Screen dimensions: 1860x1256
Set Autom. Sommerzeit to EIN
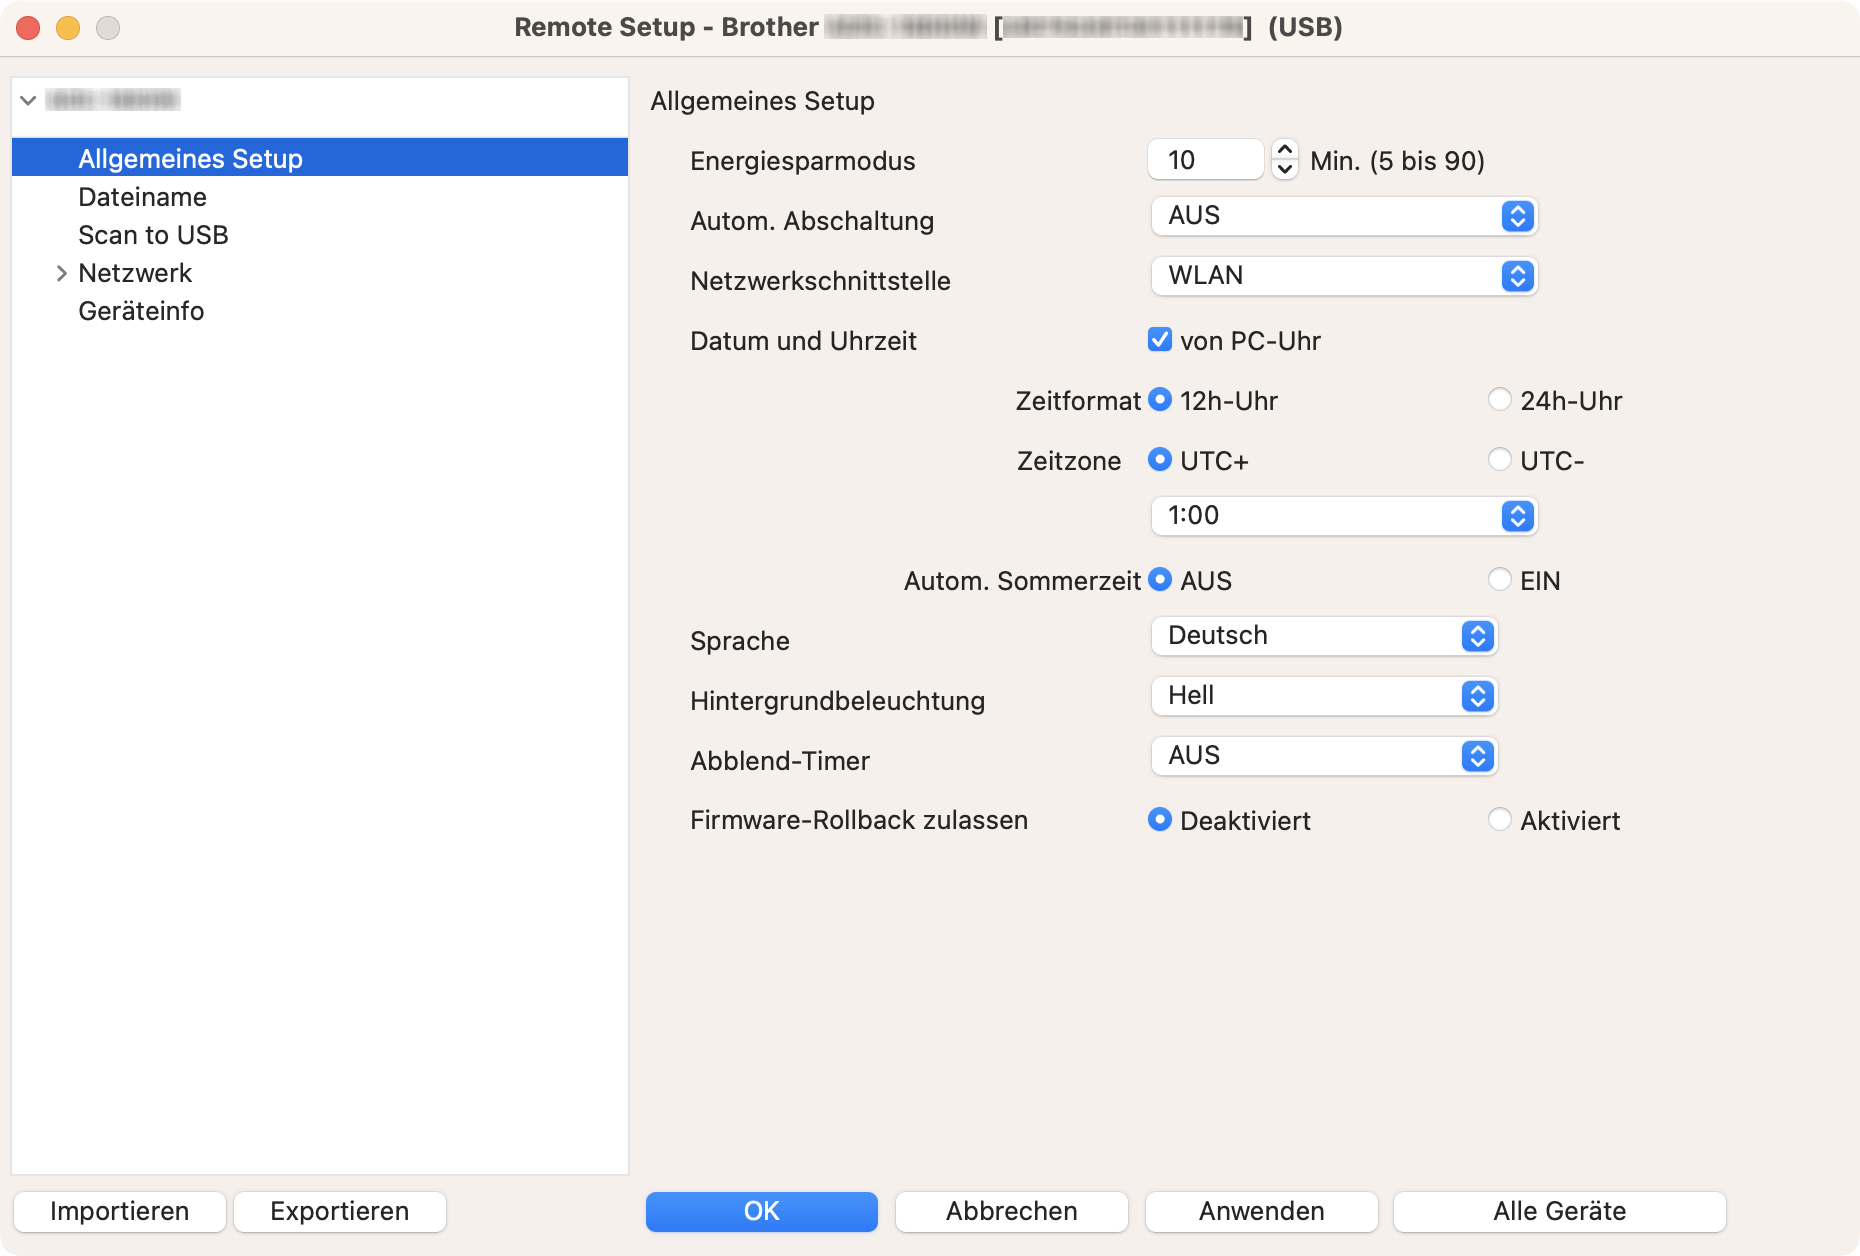(x=1499, y=580)
